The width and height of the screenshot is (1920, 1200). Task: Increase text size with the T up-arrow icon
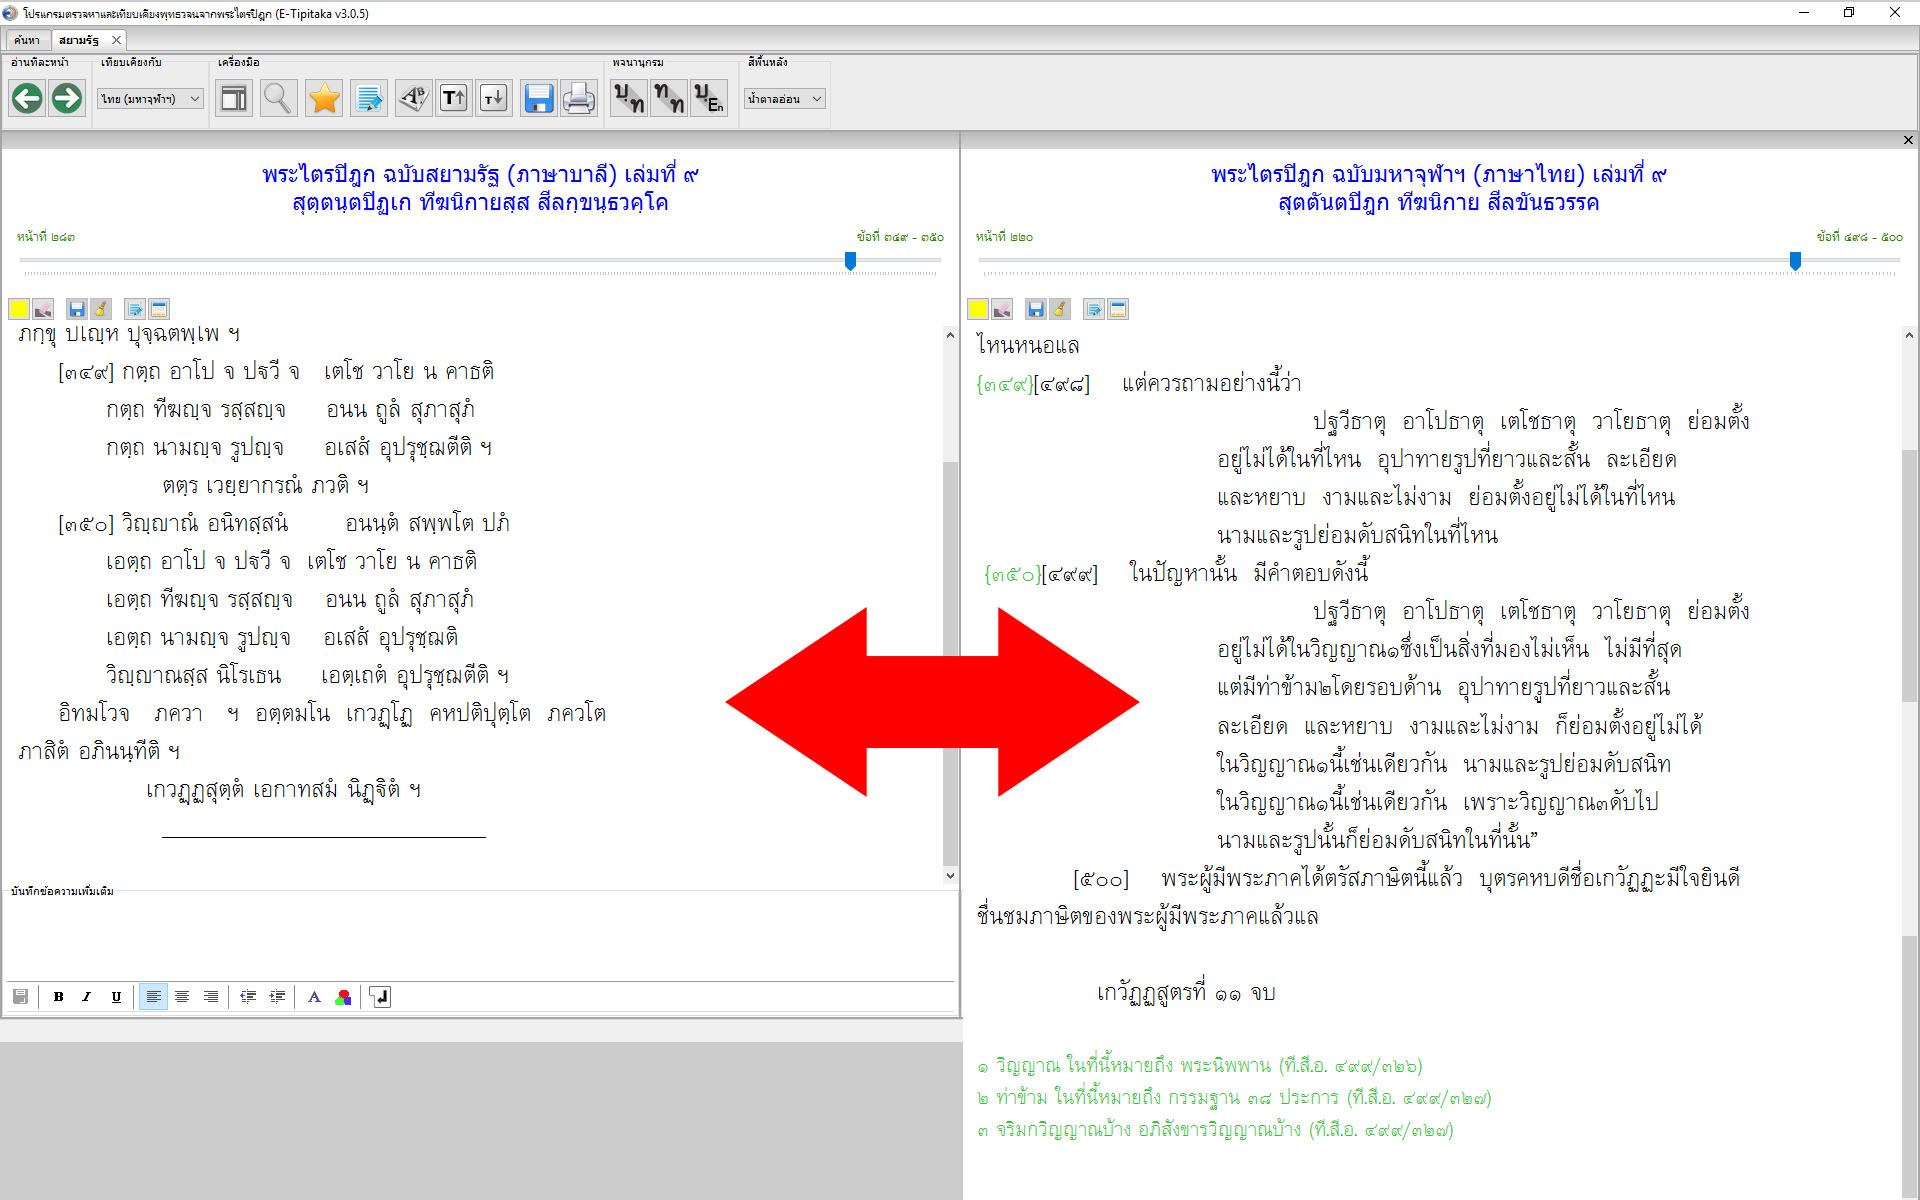[453, 98]
